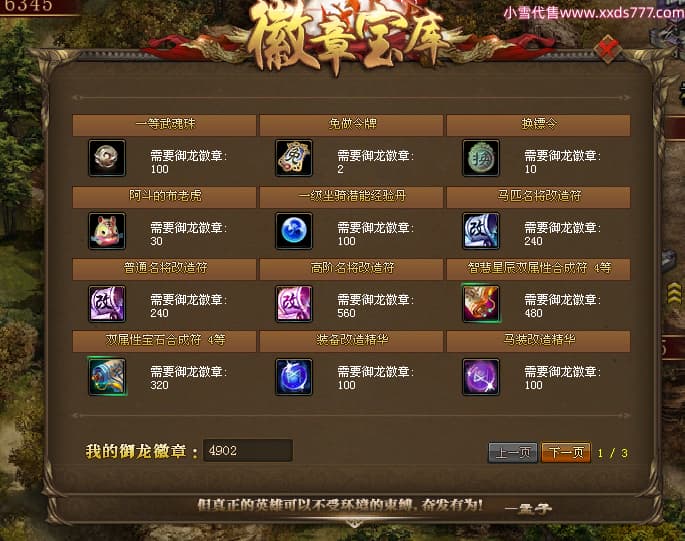This screenshot has width=685, height=541.
Task: Select the 装备改造精华 blue orb icon
Action: 294,377
